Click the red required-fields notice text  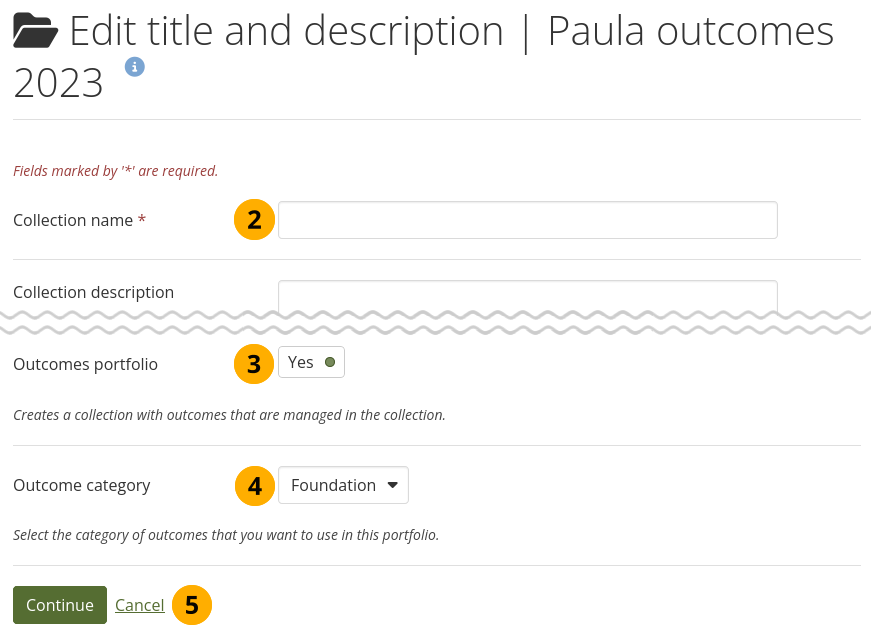point(115,171)
